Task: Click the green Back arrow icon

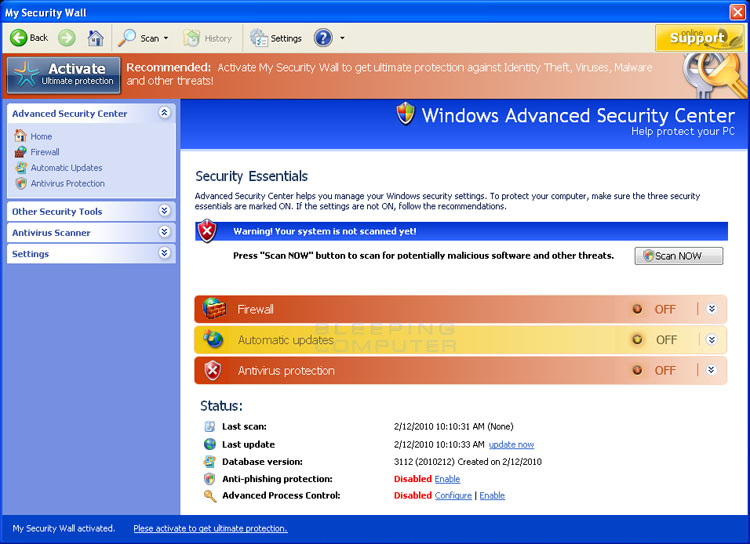Action: click(19, 38)
